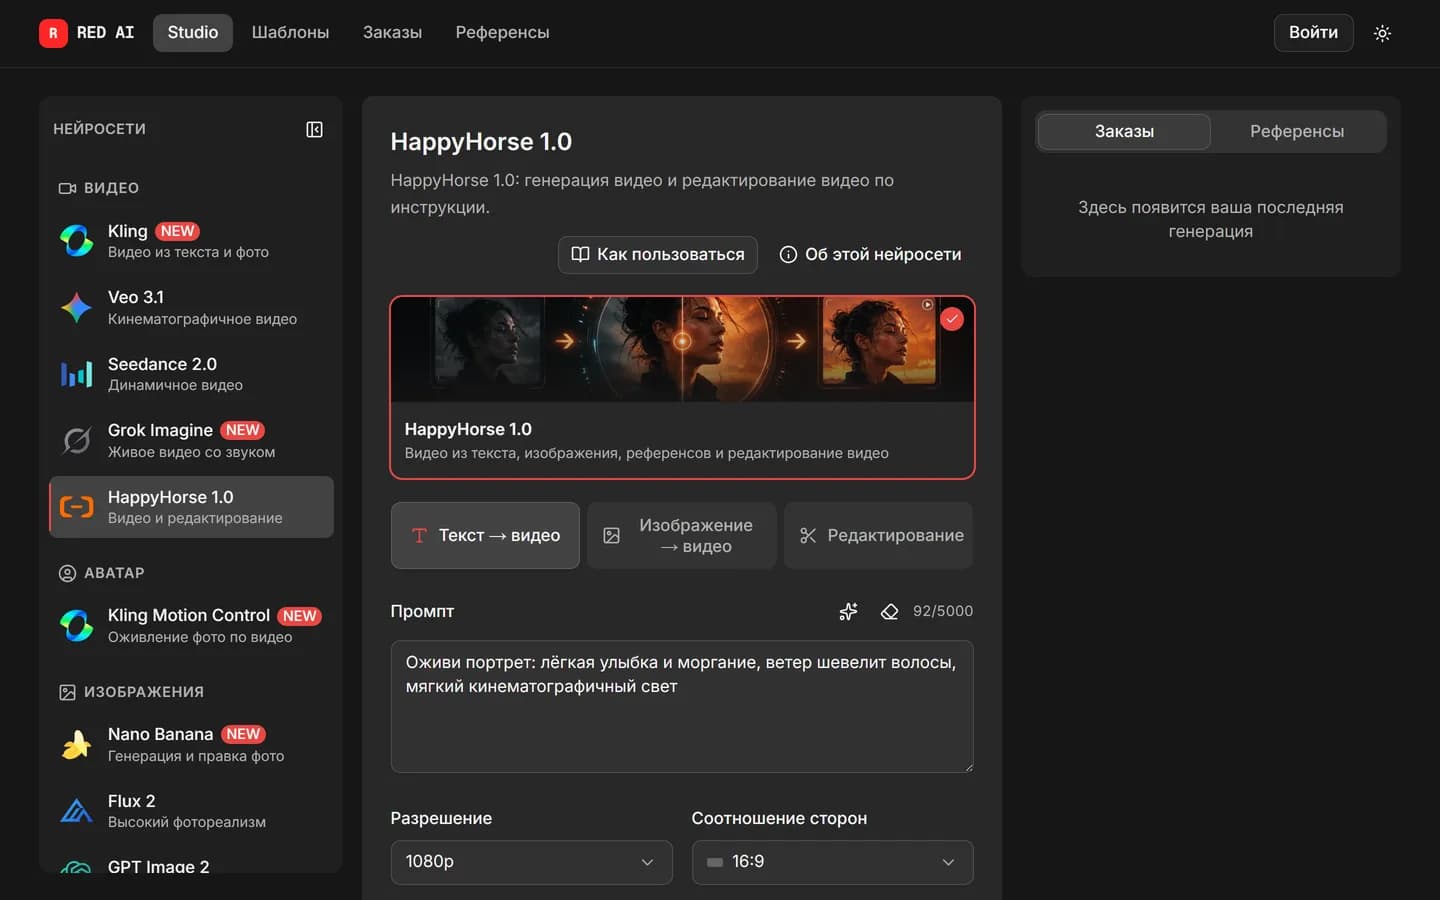Collapse the Нейросети sidebar panel icon
This screenshot has width=1440, height=900.
314,129
